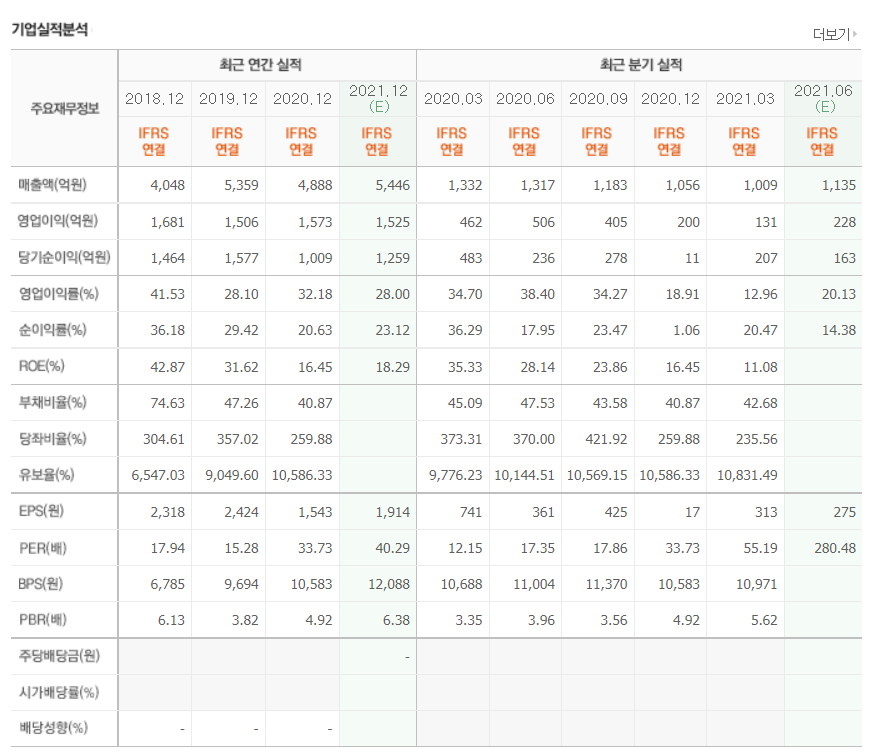Select the 5,359 revenue value
This screenshot has width=877, height=754.
pos(242,185)
